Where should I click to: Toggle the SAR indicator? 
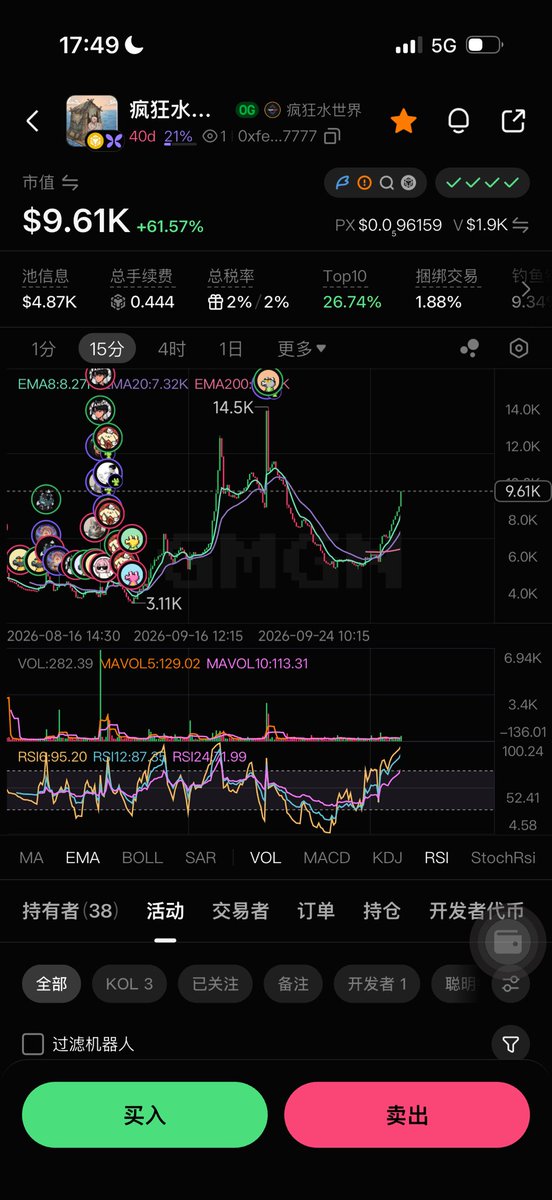tap(200, 857)
